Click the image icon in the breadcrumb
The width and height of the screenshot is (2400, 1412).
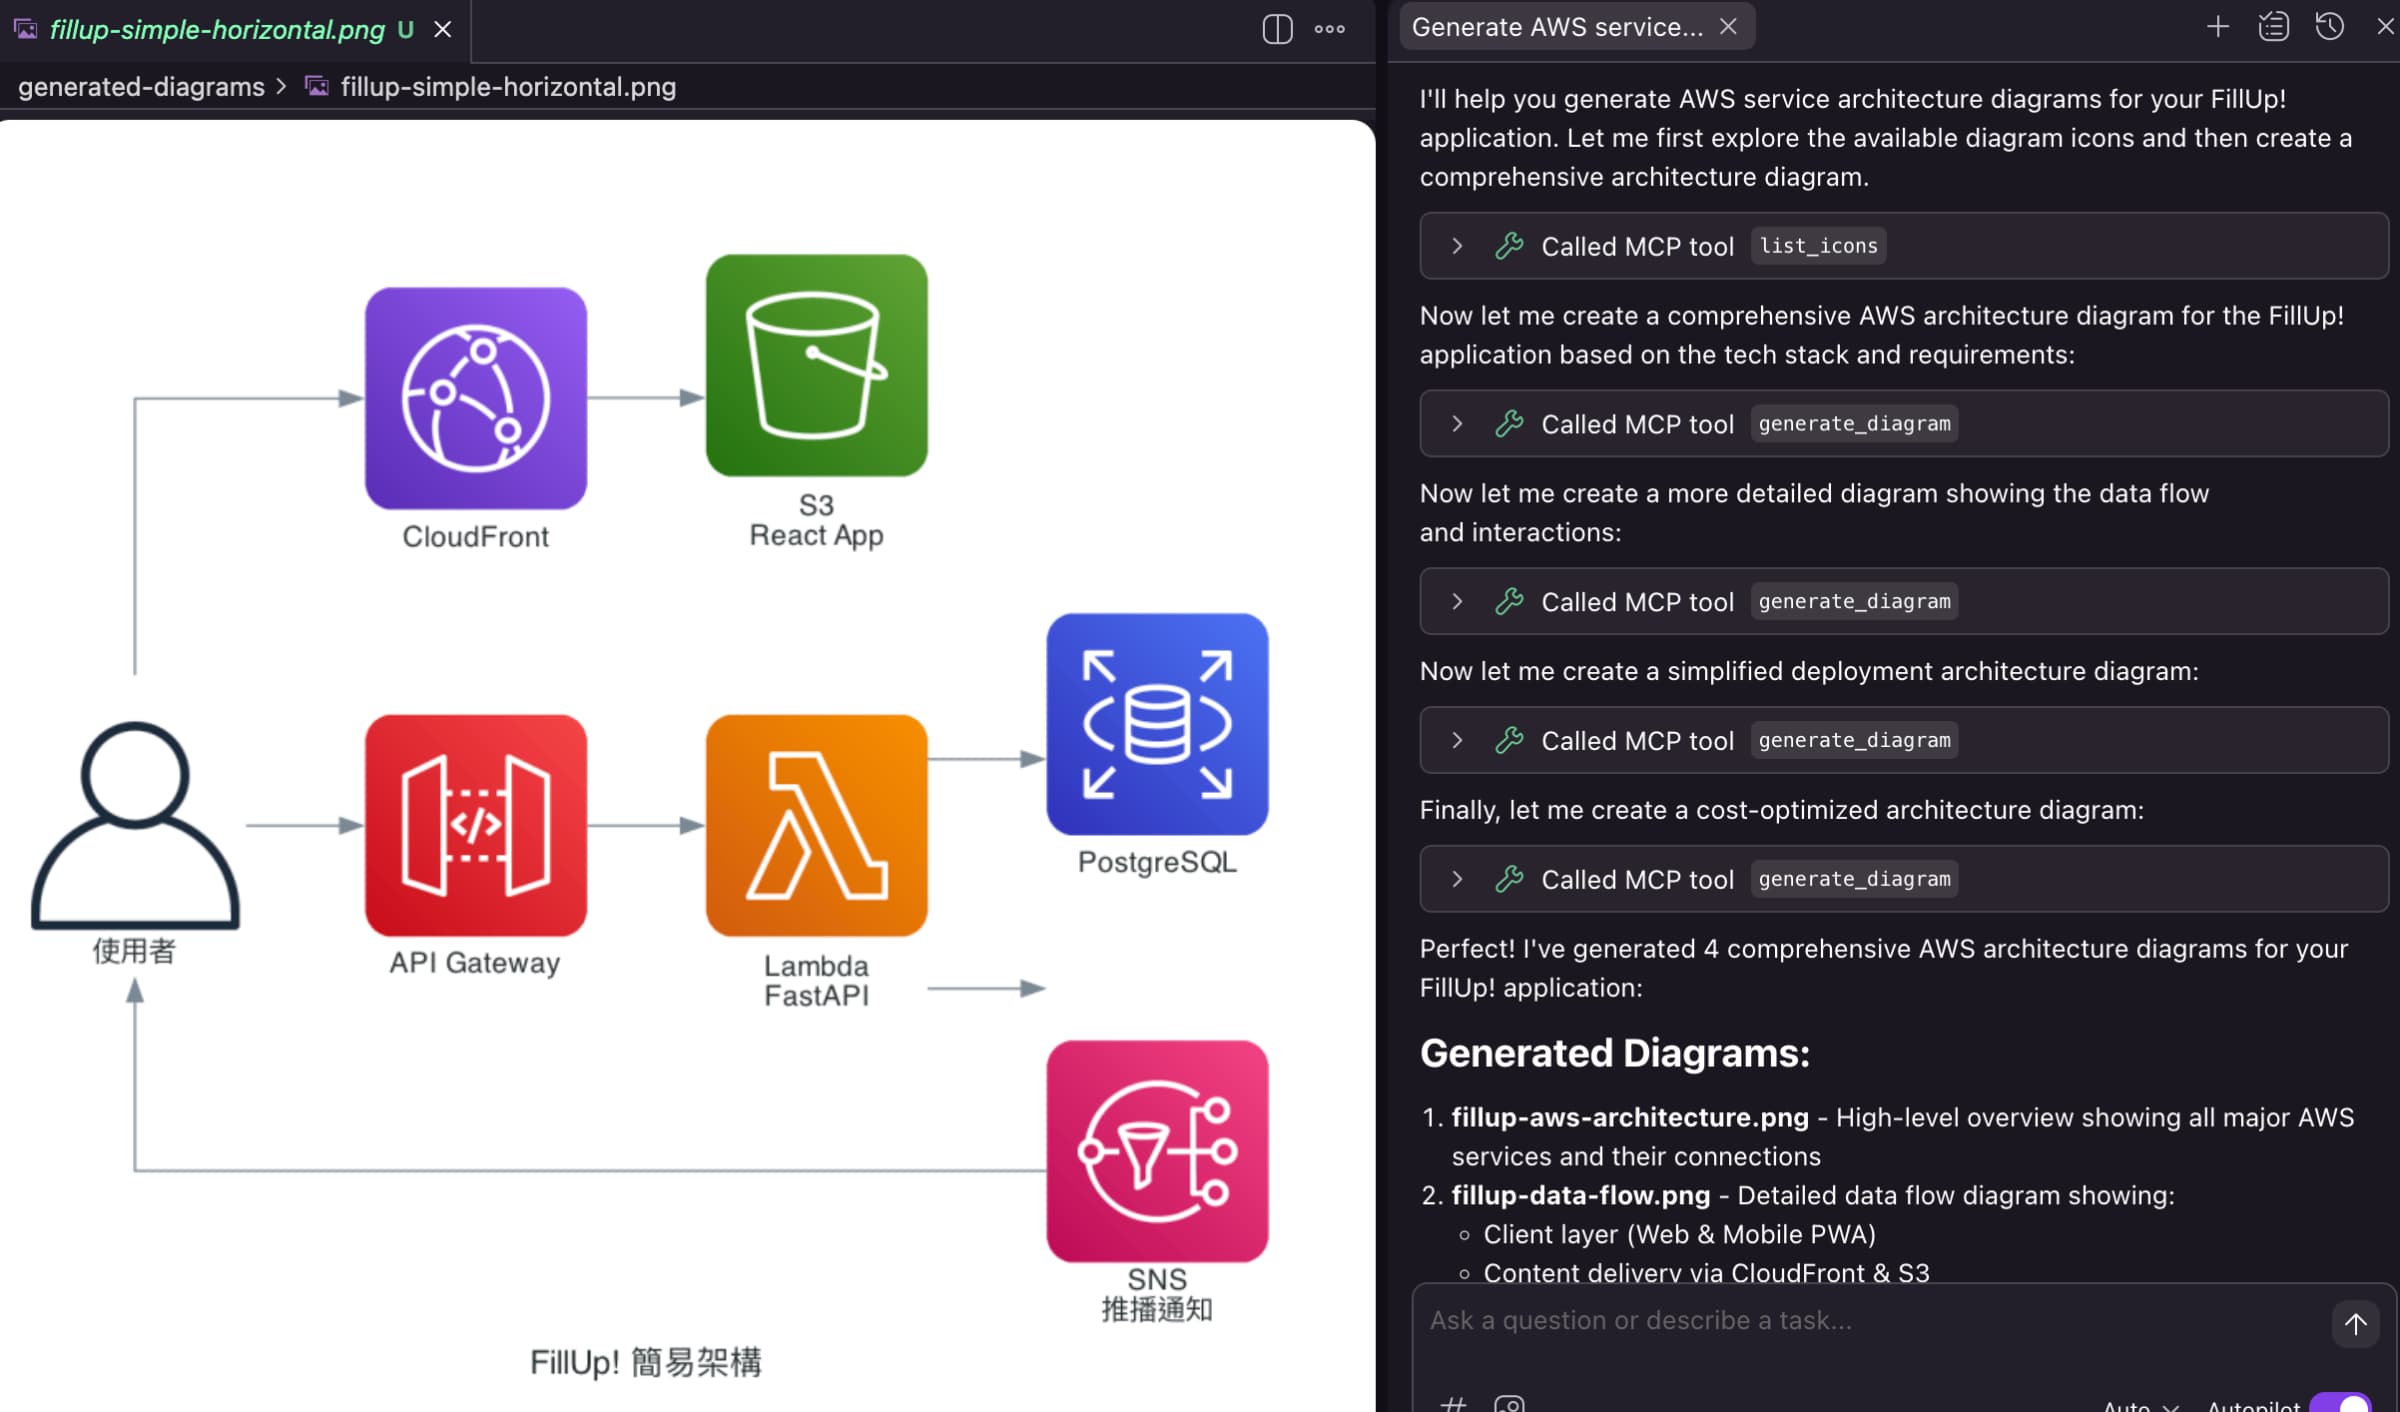(317, 87)
